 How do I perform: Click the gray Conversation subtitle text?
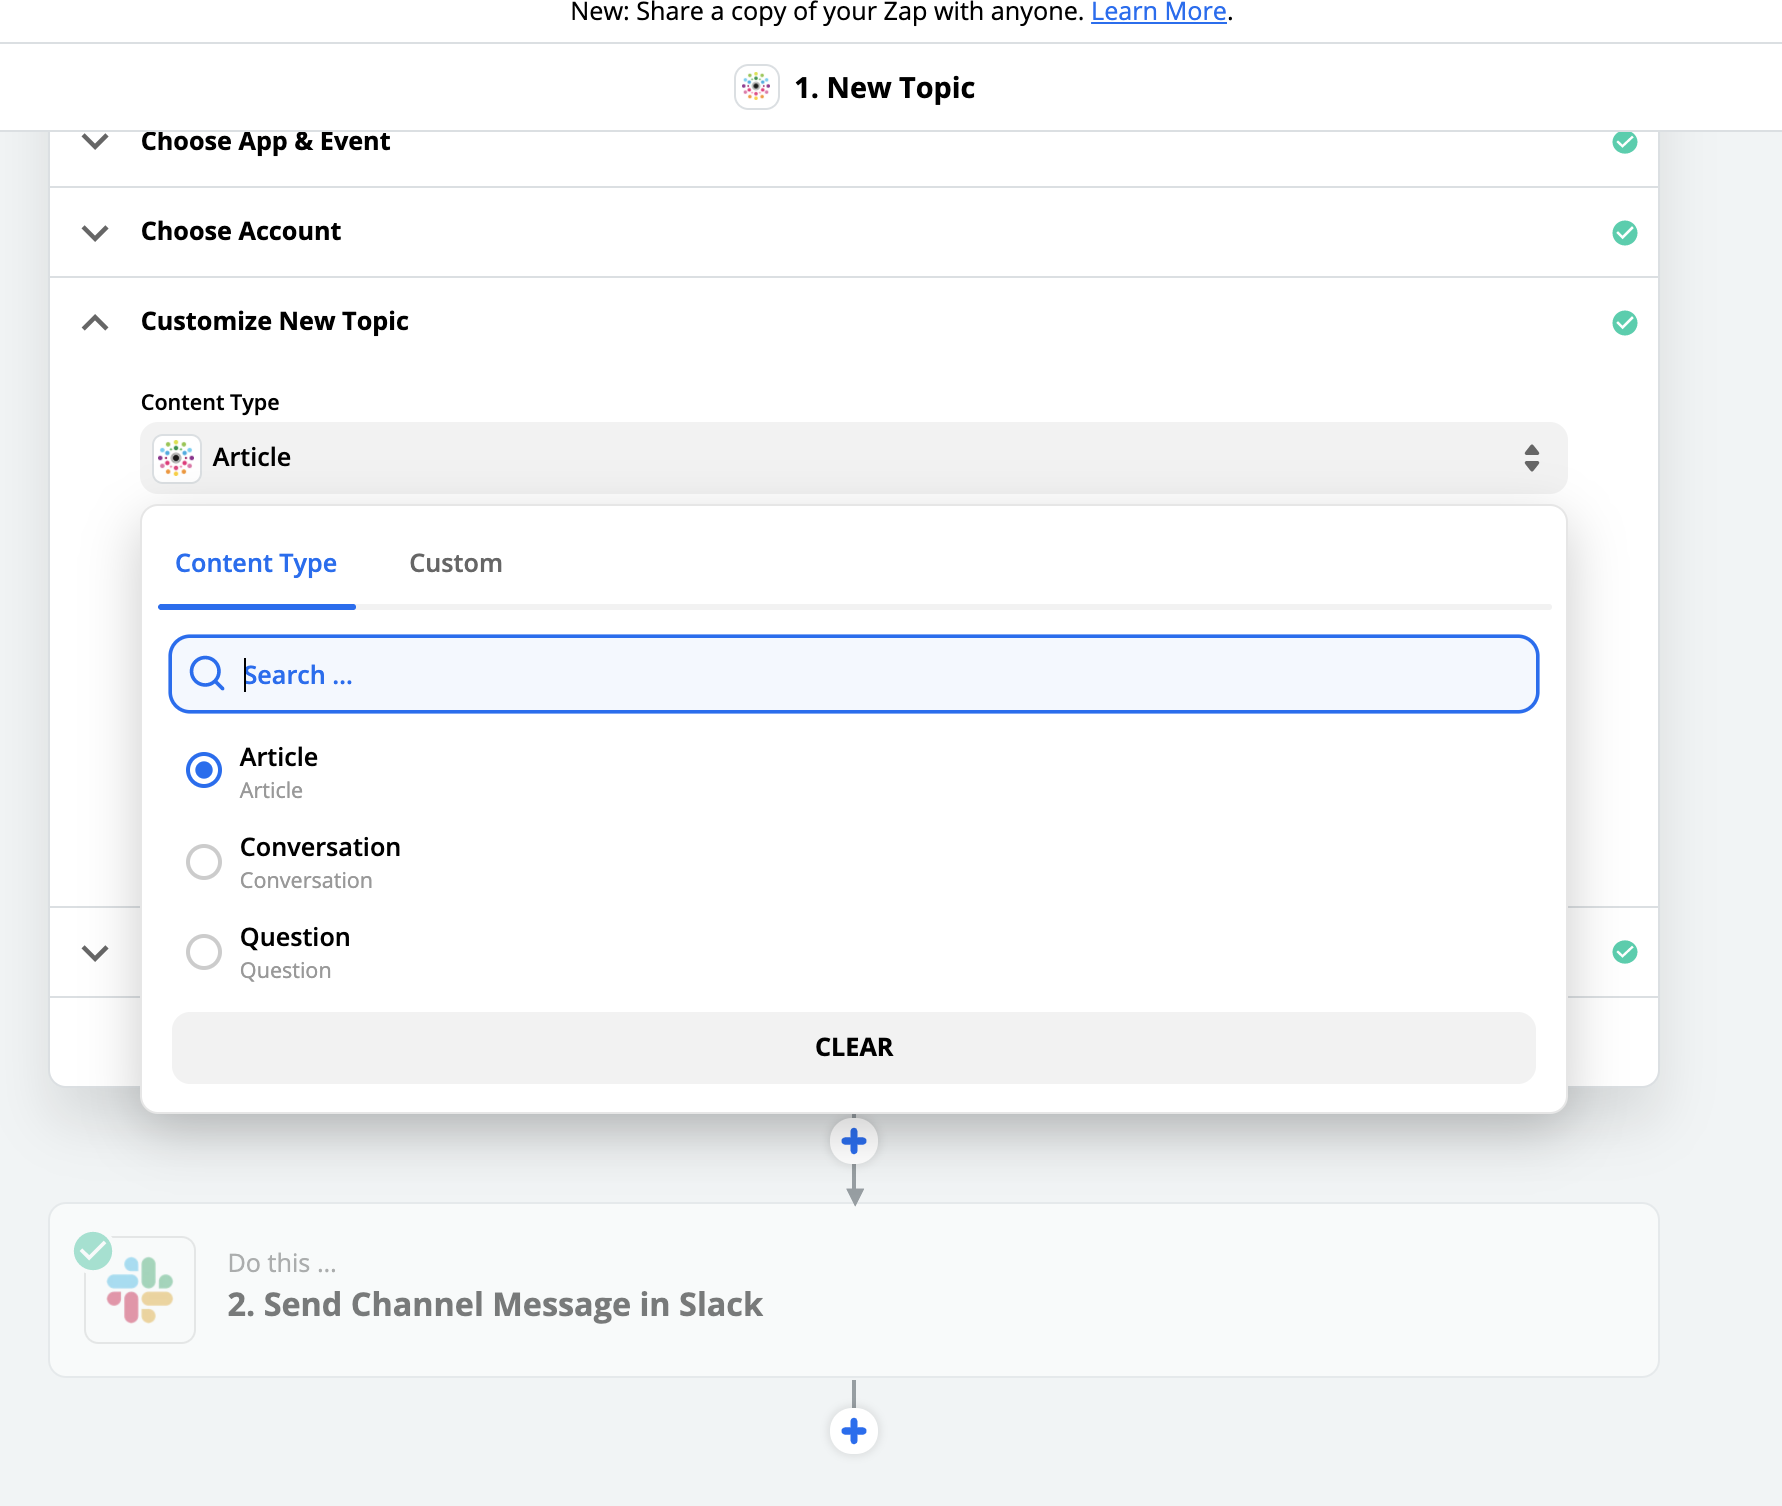tap(306, 881)
